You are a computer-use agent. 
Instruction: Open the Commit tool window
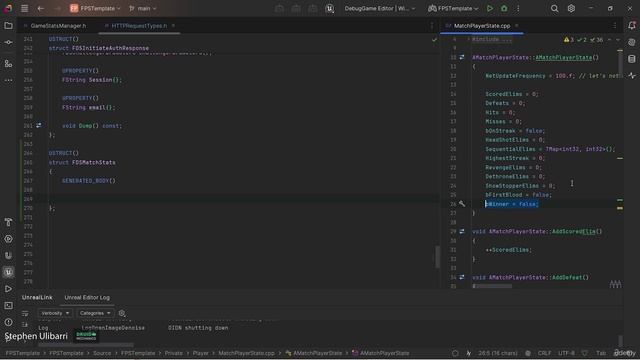point(8,42)
